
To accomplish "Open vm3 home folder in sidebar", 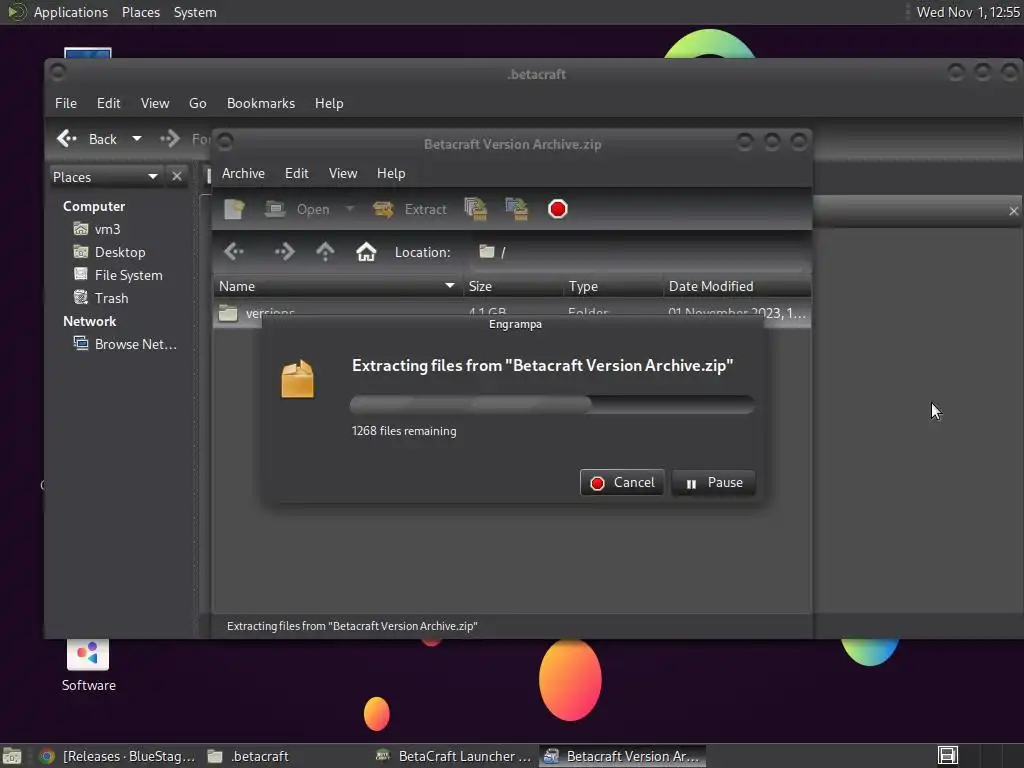I will pyautogui.click(x=98, y=229).
